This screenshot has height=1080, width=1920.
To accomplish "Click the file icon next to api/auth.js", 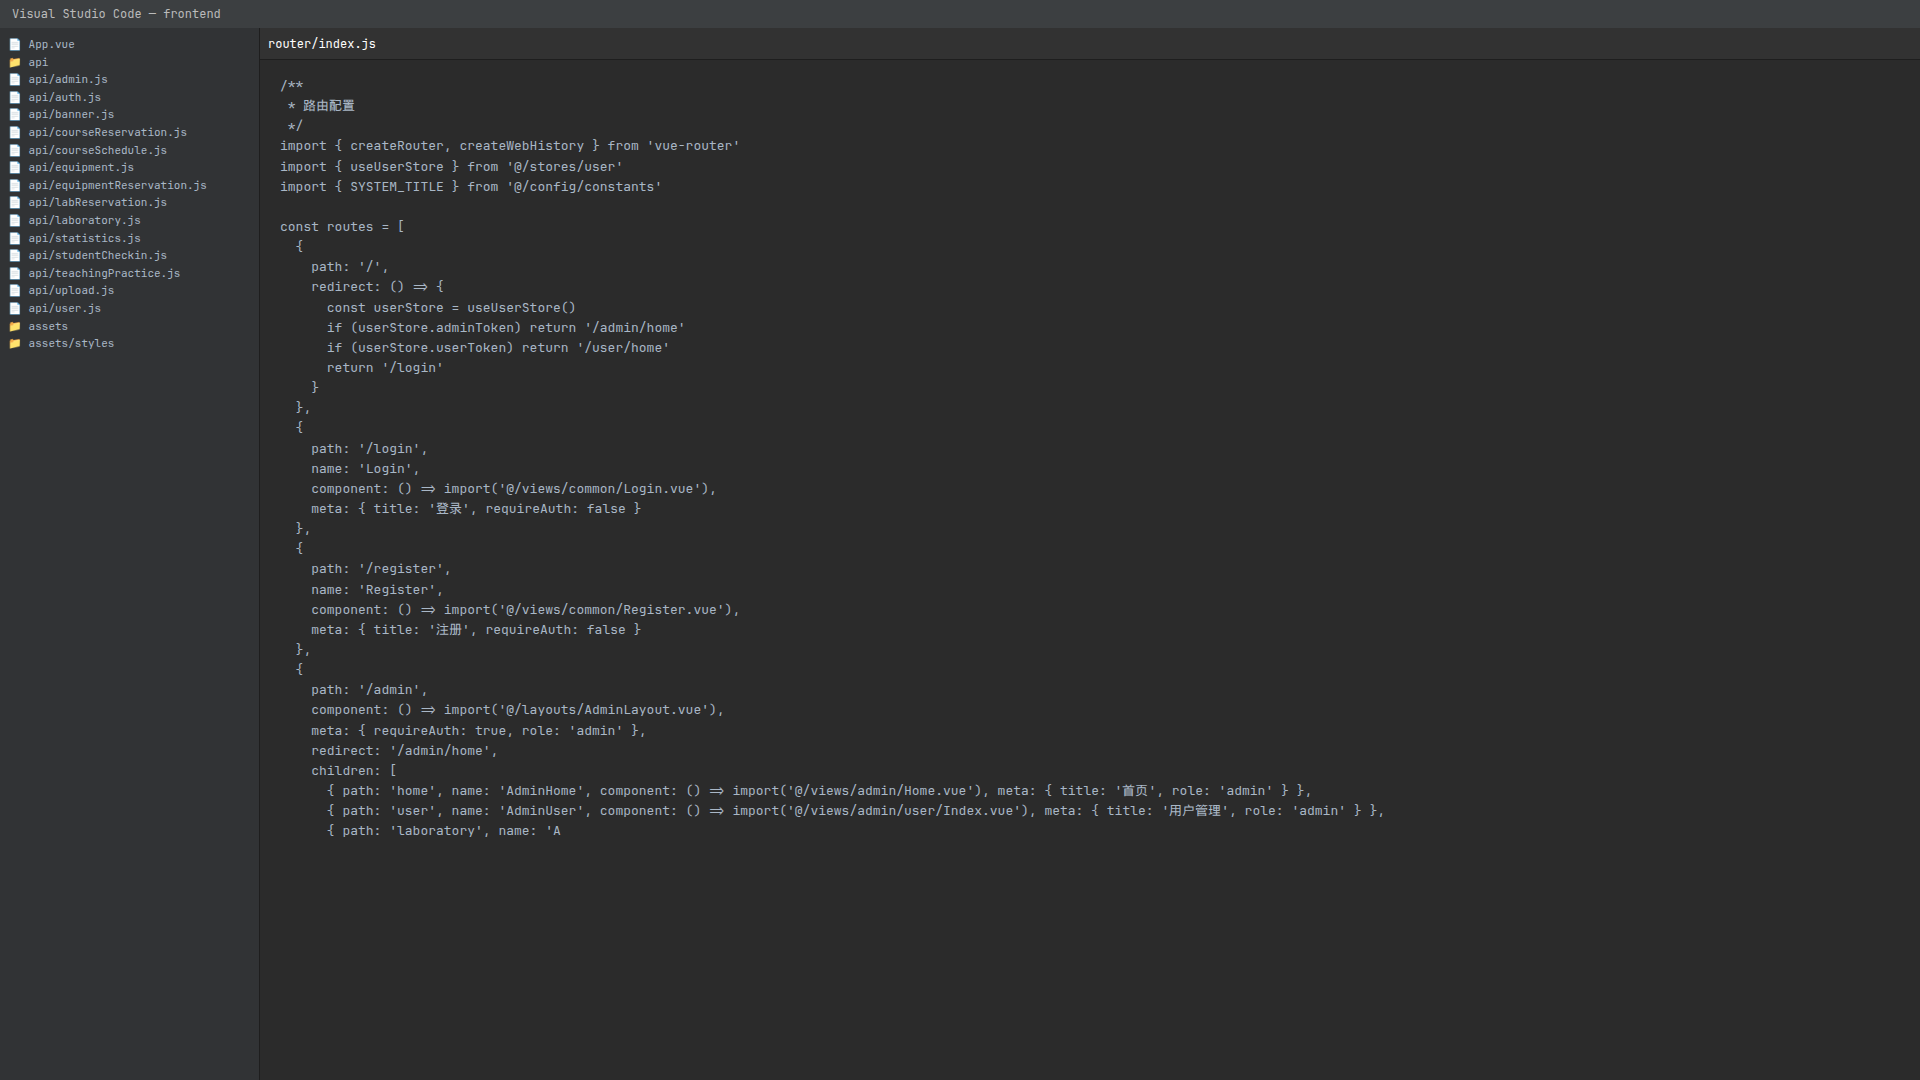I will pos(15,98).
